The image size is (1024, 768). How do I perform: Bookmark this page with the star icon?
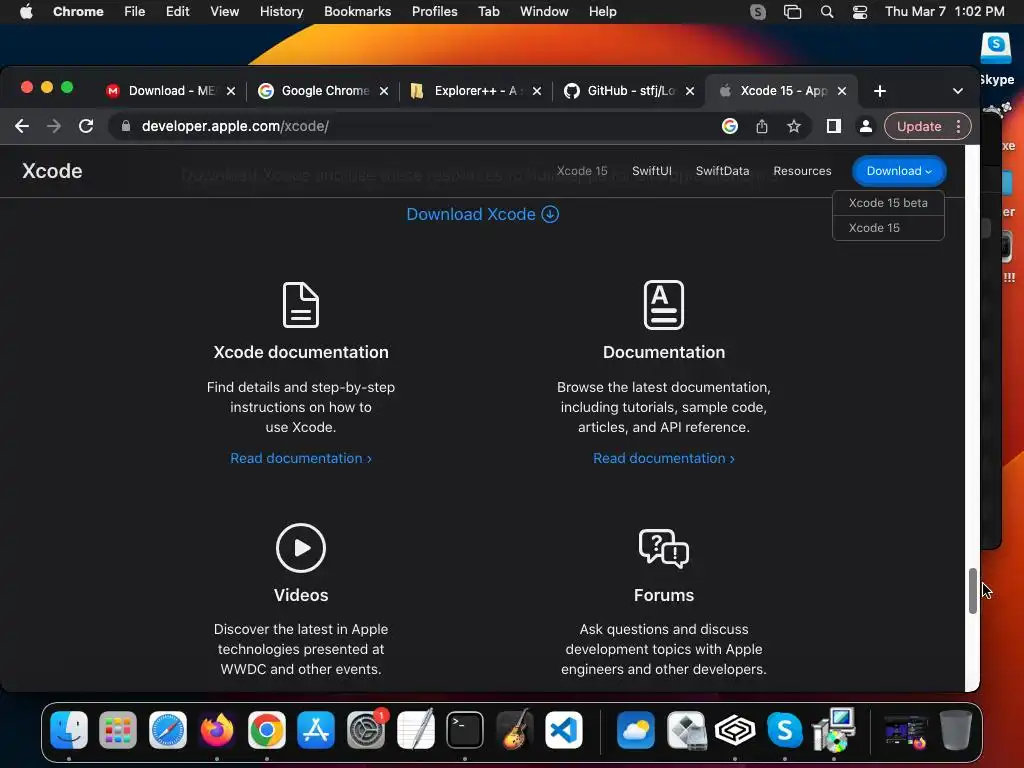(793, 126)
